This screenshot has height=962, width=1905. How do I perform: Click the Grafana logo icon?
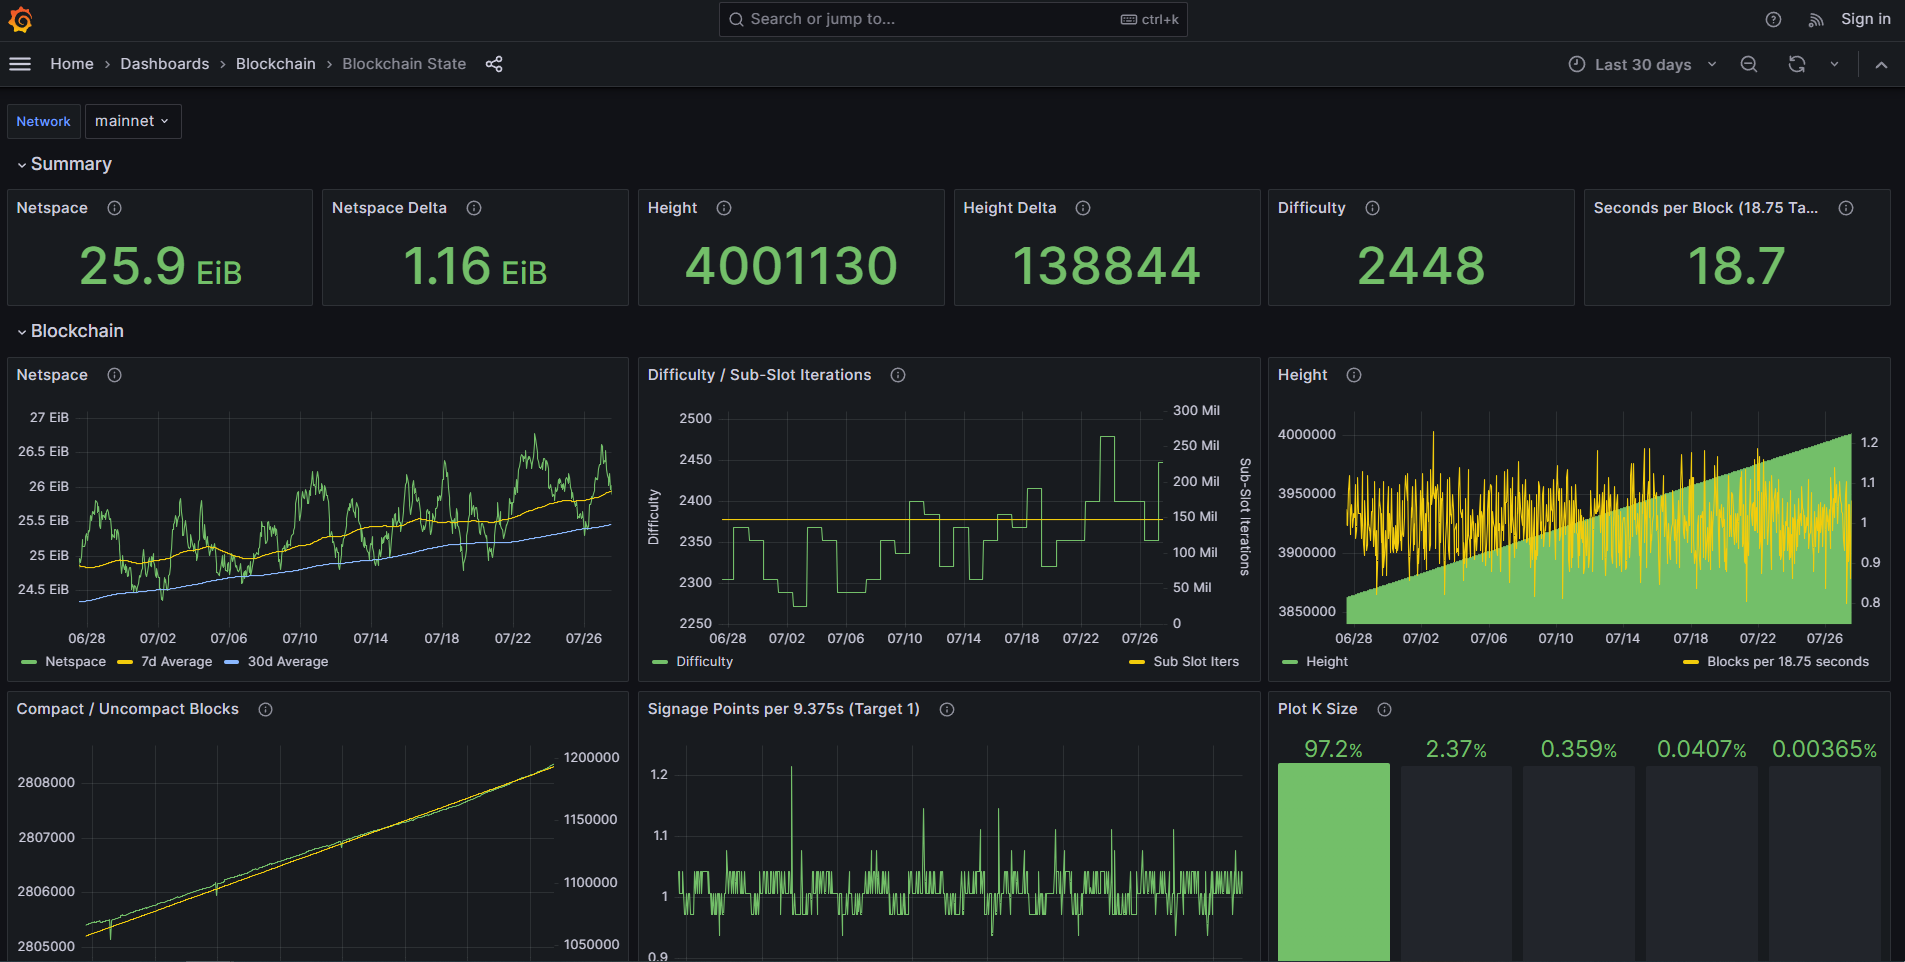coord(20,20)
